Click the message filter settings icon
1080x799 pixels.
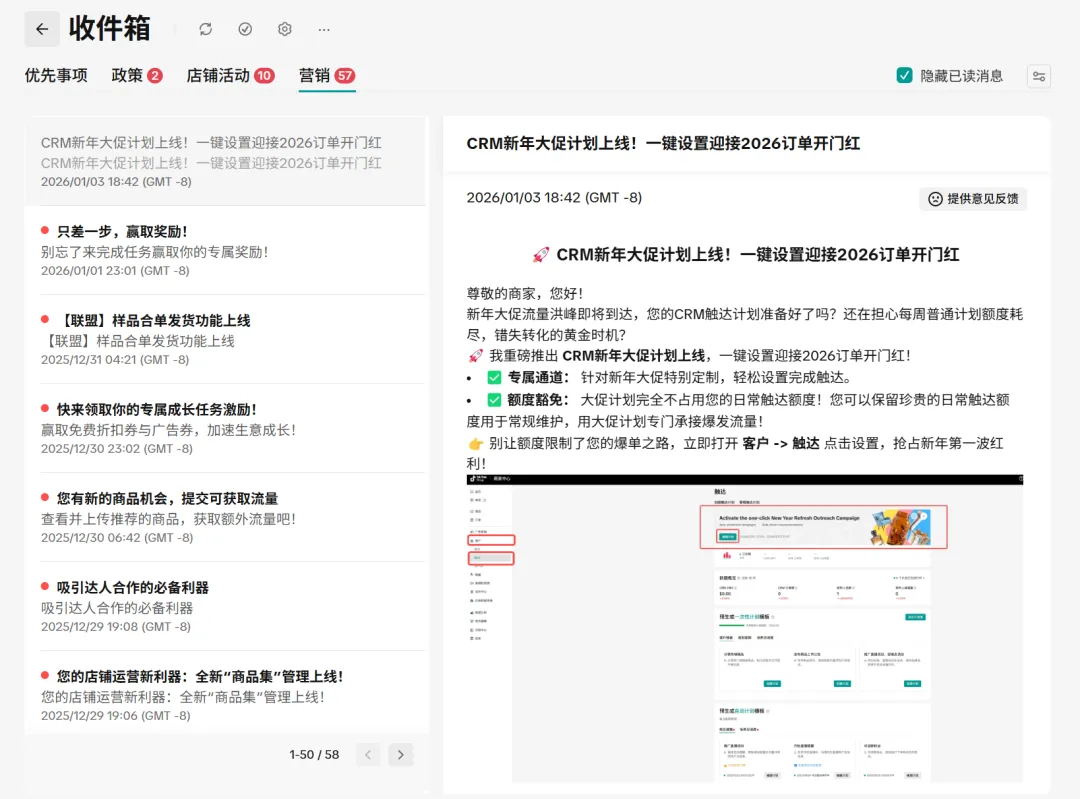click(x=1039, y=76)
